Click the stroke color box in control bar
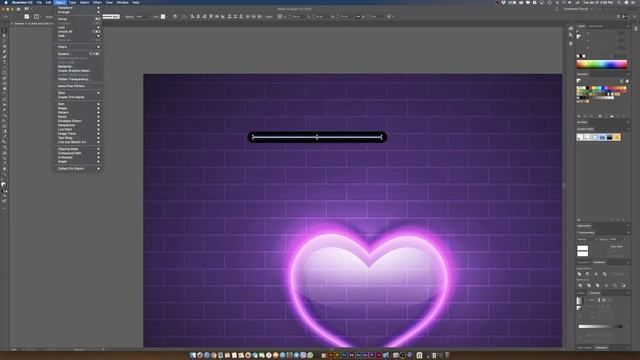This screenshot has height=360, width=640. pyautogui.click(x=36, y=17)
